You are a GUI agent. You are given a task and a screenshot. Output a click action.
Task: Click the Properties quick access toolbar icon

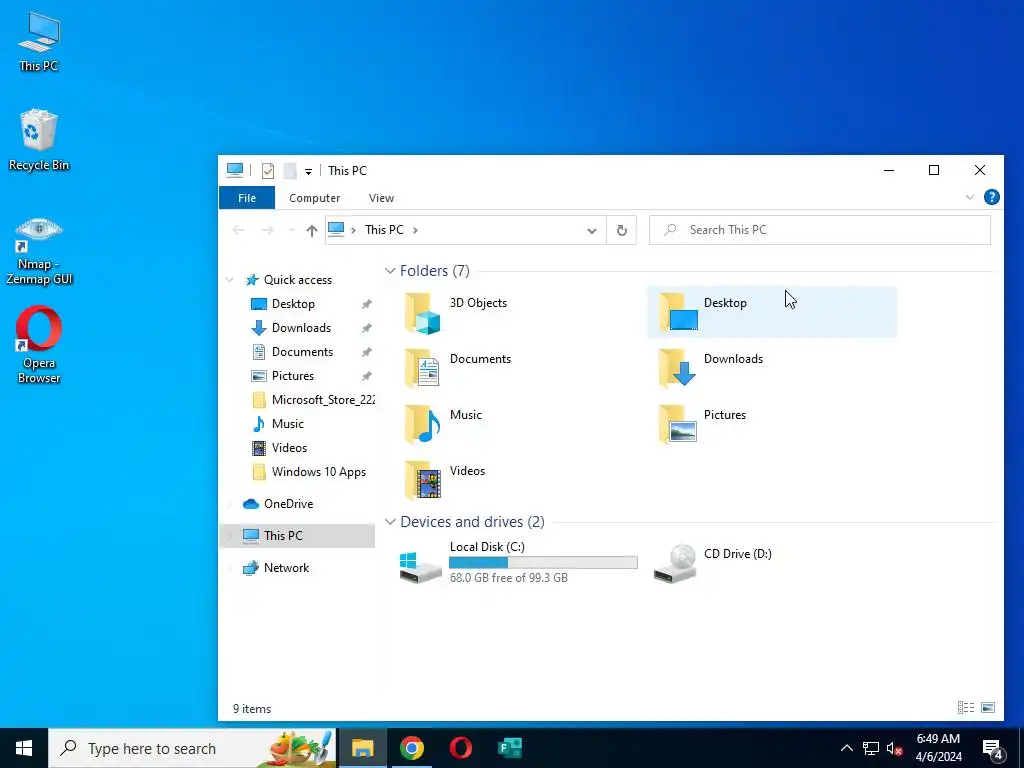click(x=268, y=170)
